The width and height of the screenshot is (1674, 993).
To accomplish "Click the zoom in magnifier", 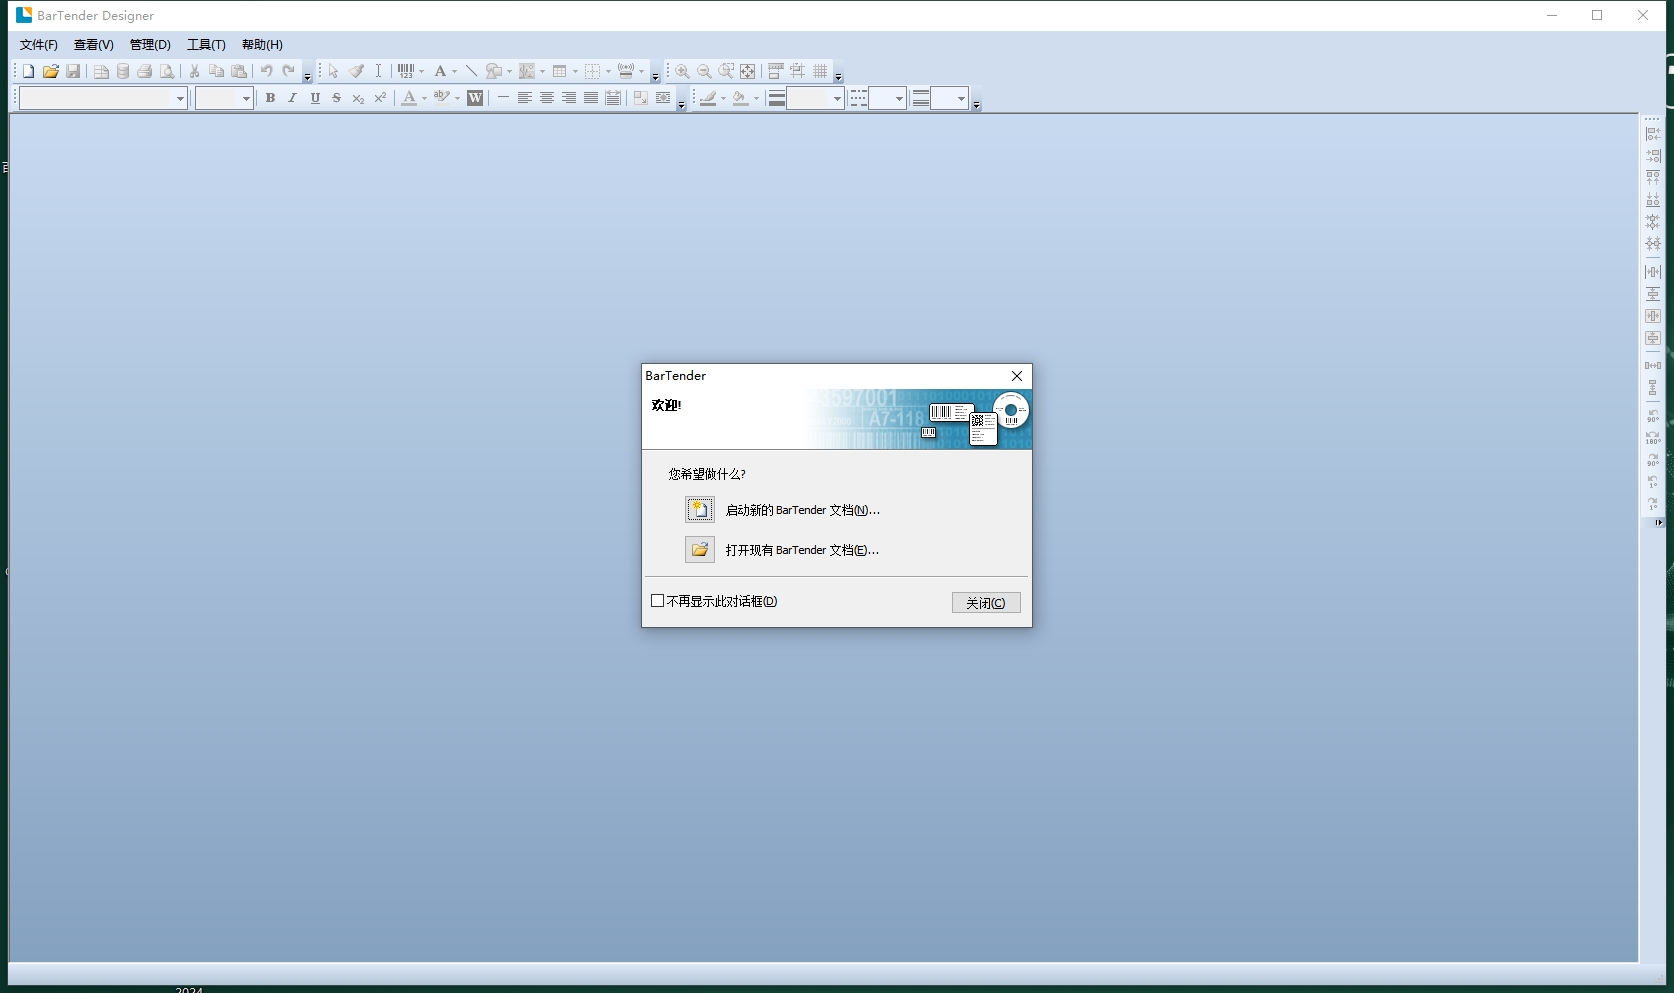I will tap(682, 71).
